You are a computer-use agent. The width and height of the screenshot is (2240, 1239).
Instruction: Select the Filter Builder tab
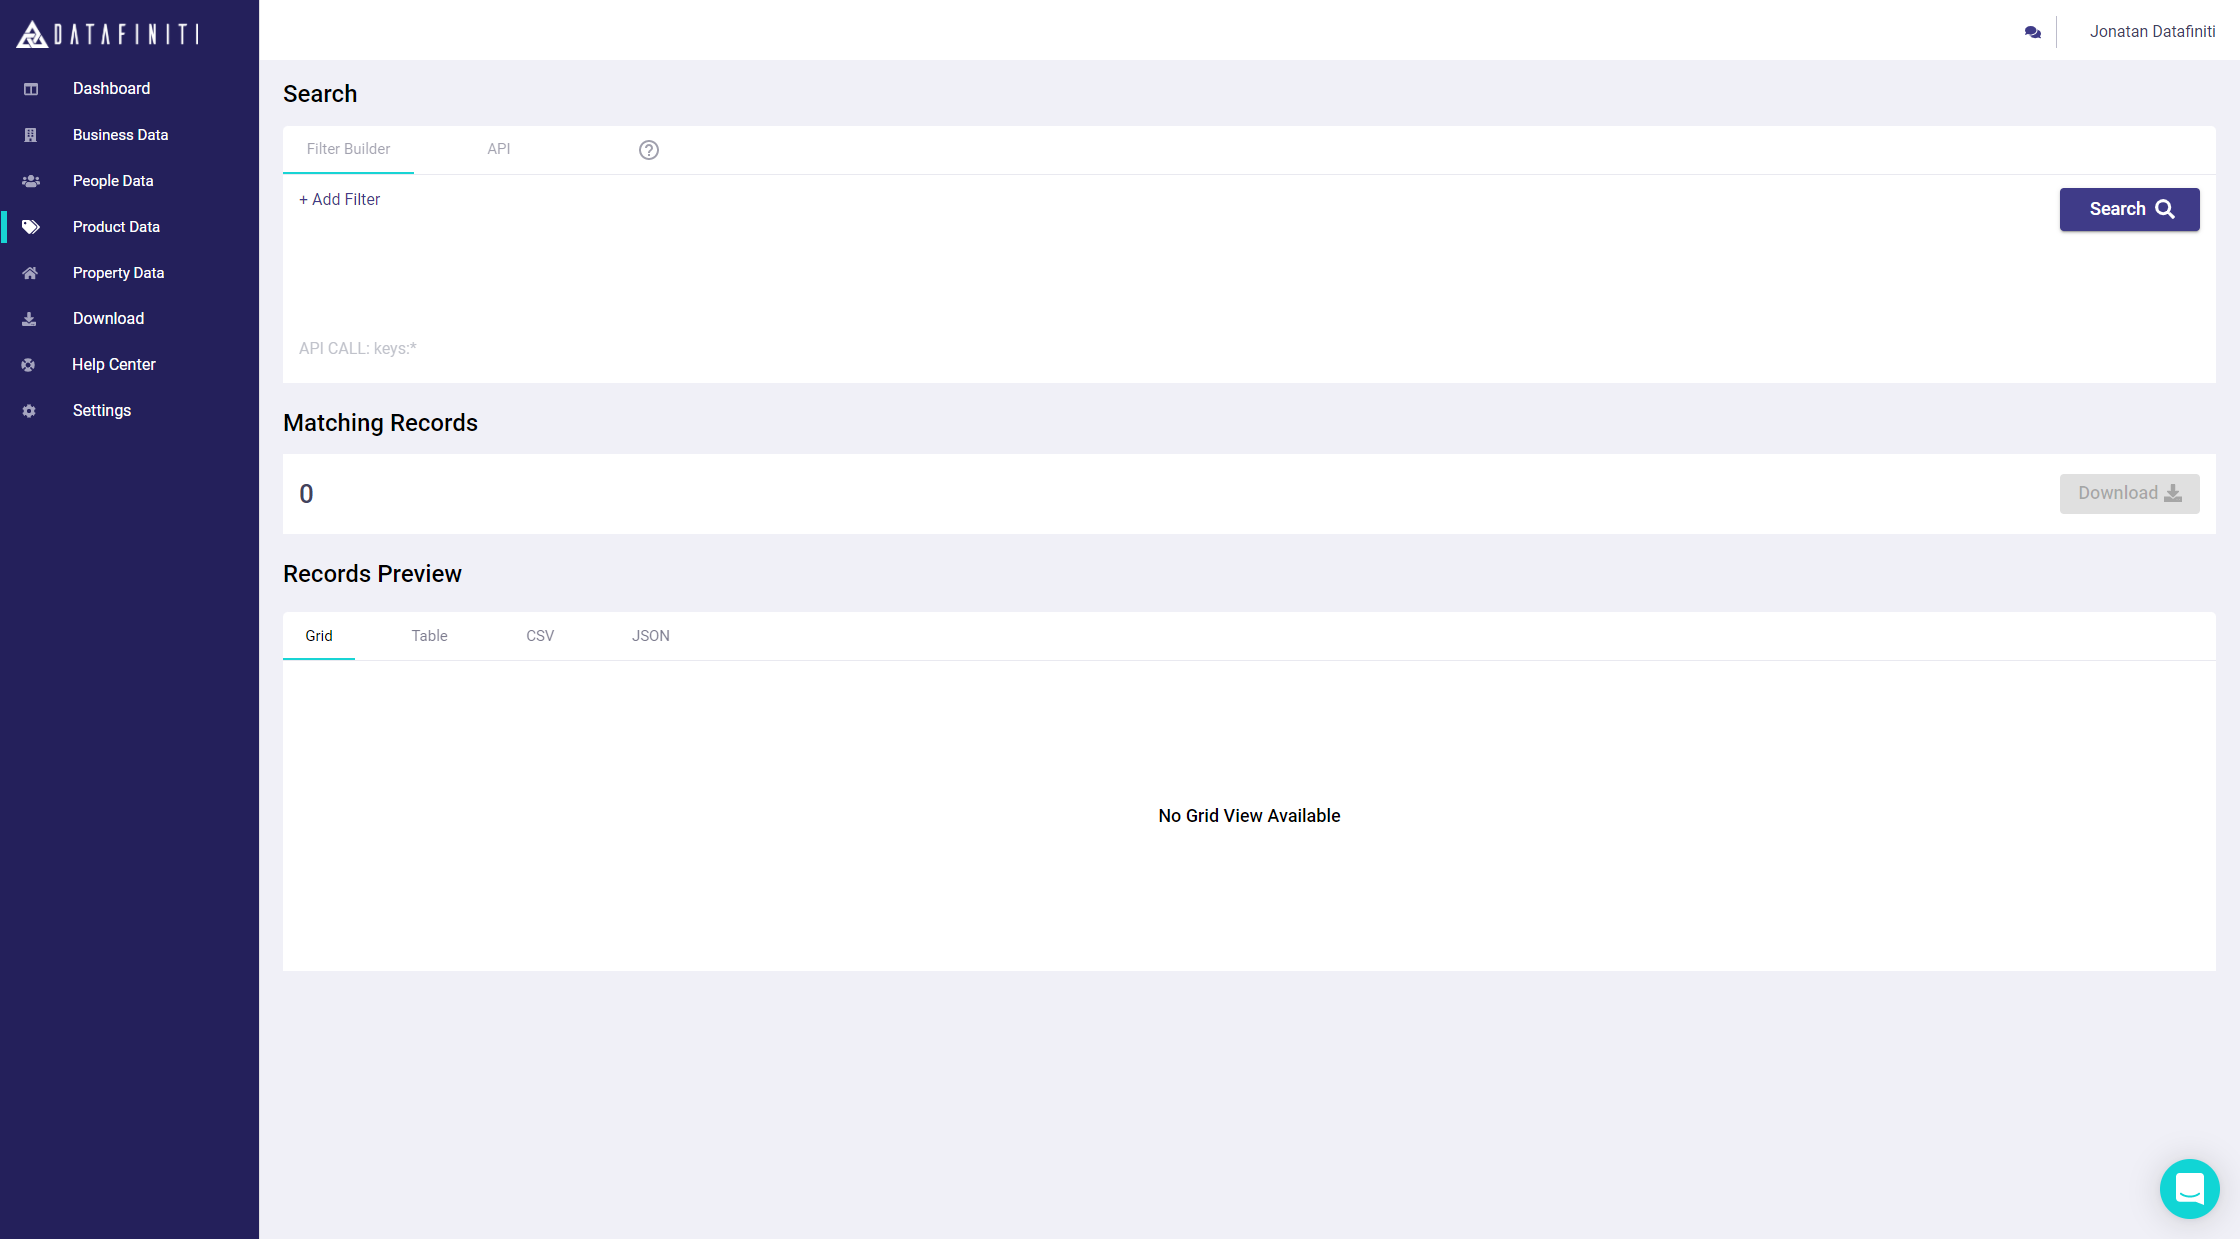pos(348,149)
